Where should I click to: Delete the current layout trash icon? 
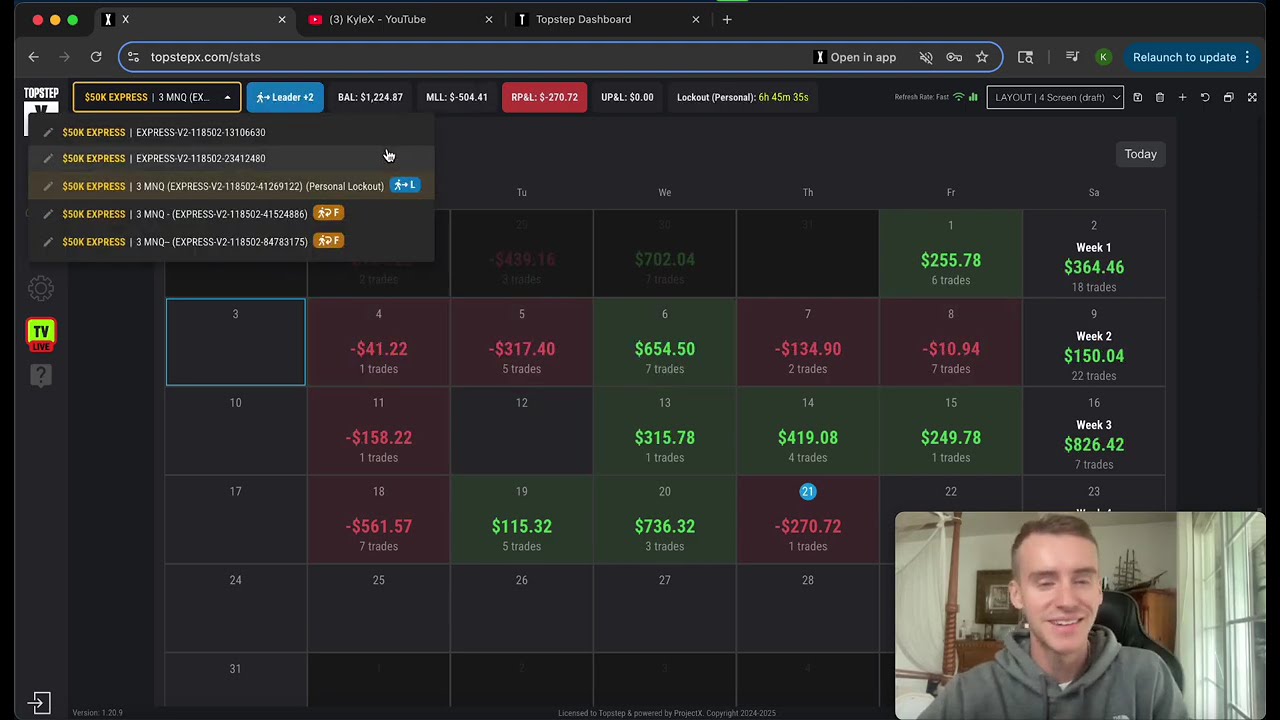(x=1160, y=97)
